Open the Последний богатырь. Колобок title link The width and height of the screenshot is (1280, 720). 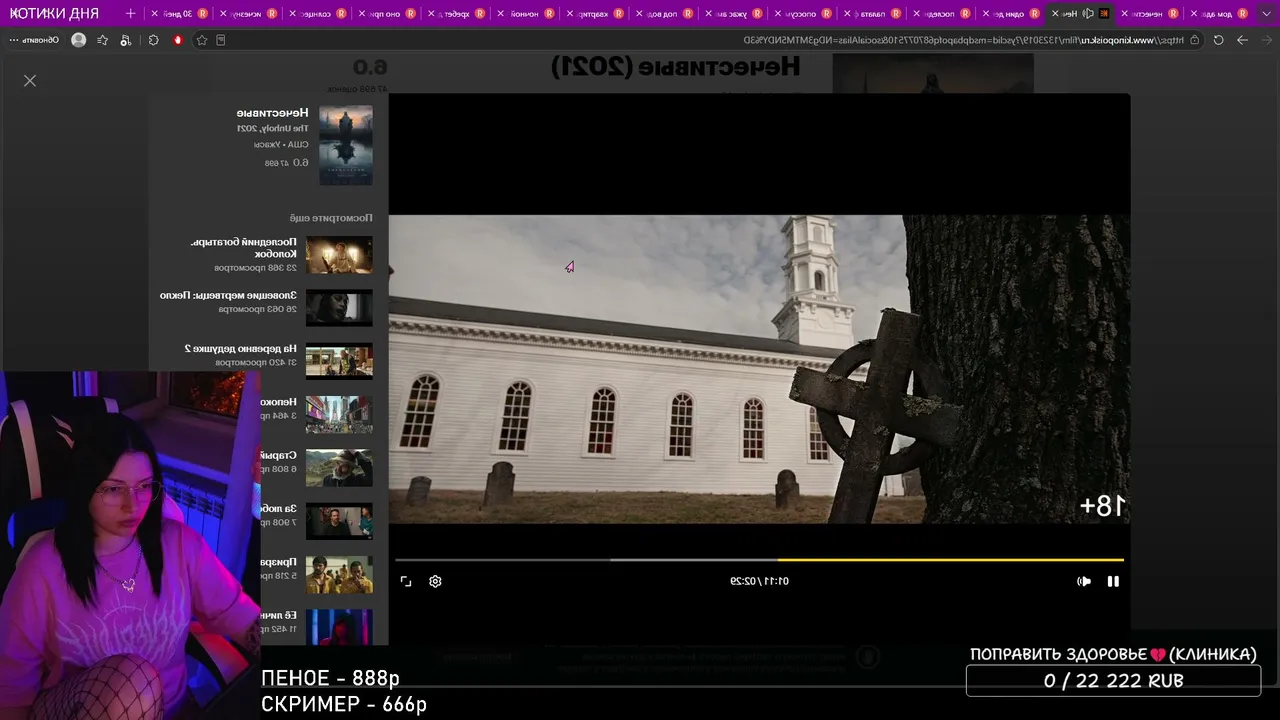(x=244, y=248)
